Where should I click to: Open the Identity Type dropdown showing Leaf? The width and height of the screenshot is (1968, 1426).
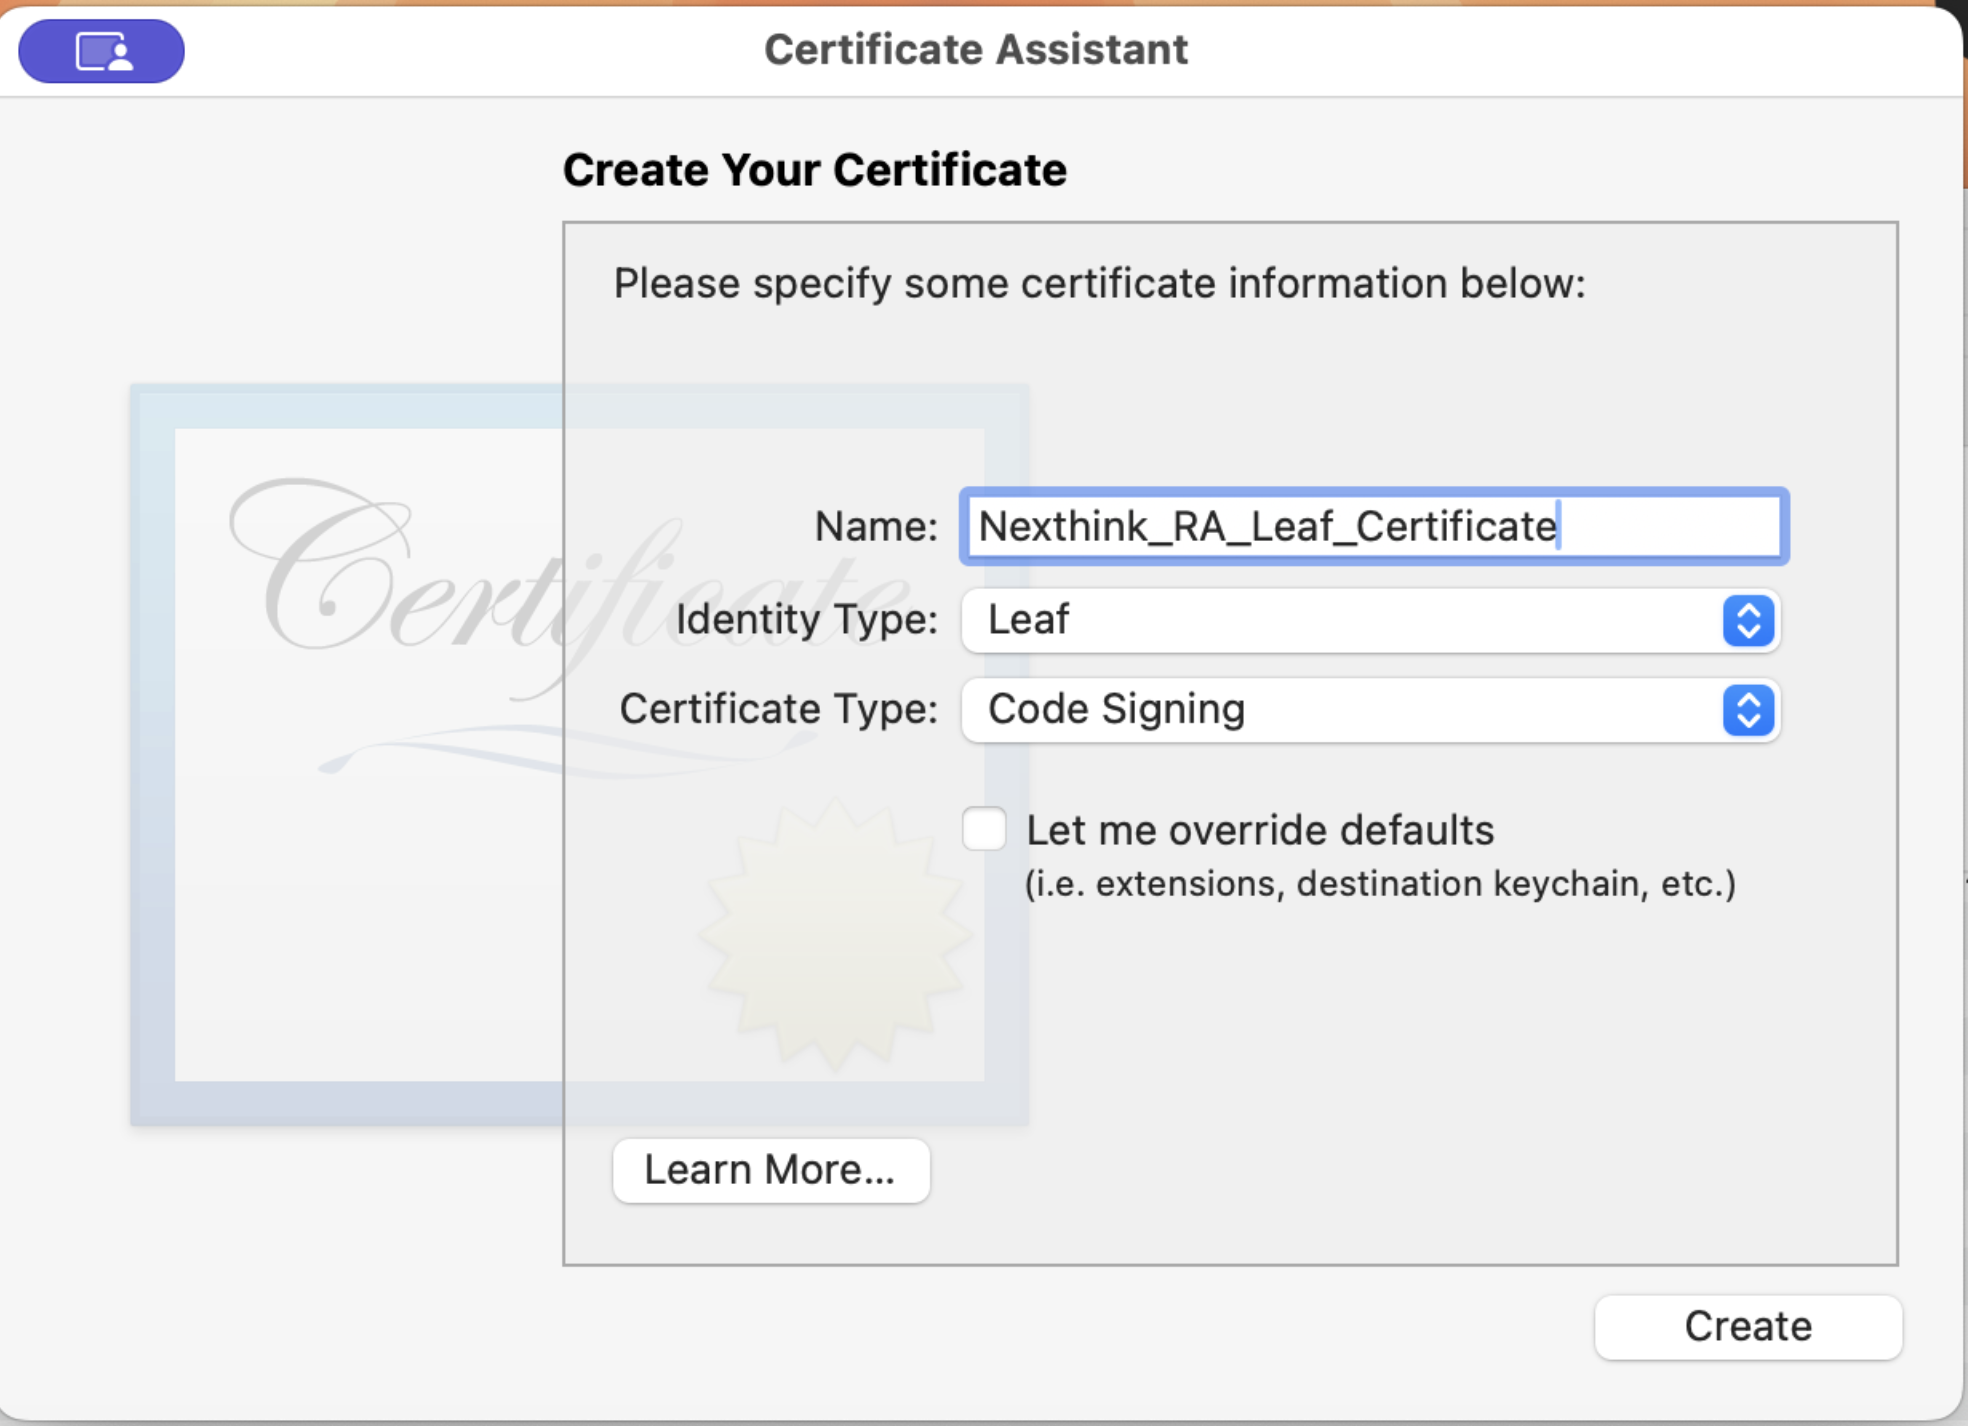[1340, 620]
